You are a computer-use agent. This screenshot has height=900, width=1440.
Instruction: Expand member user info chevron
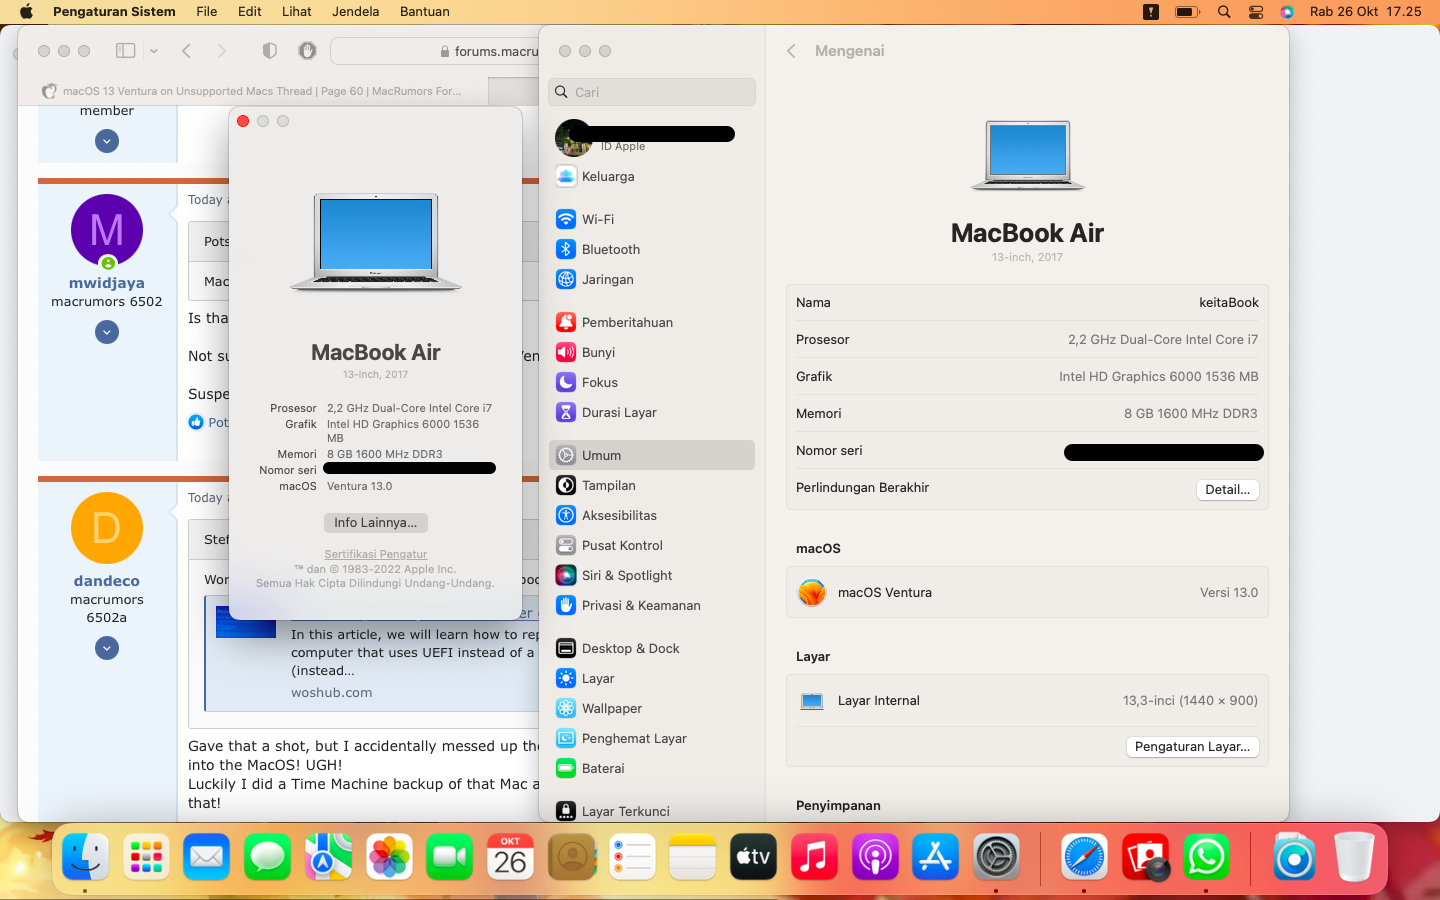107,141
